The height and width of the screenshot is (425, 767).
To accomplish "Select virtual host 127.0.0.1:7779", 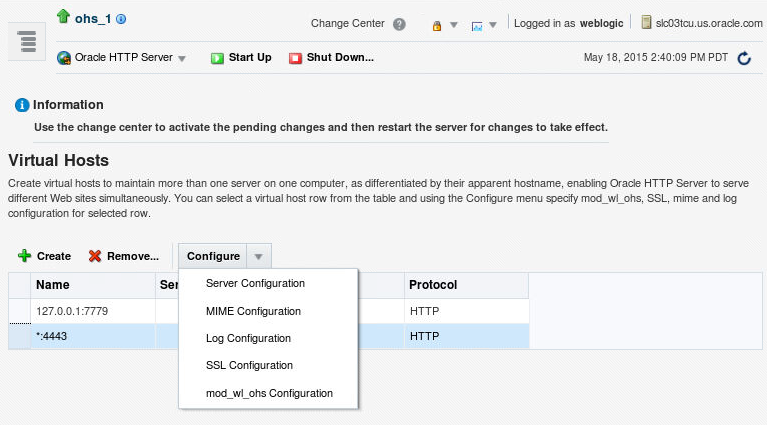I will 72,311.
